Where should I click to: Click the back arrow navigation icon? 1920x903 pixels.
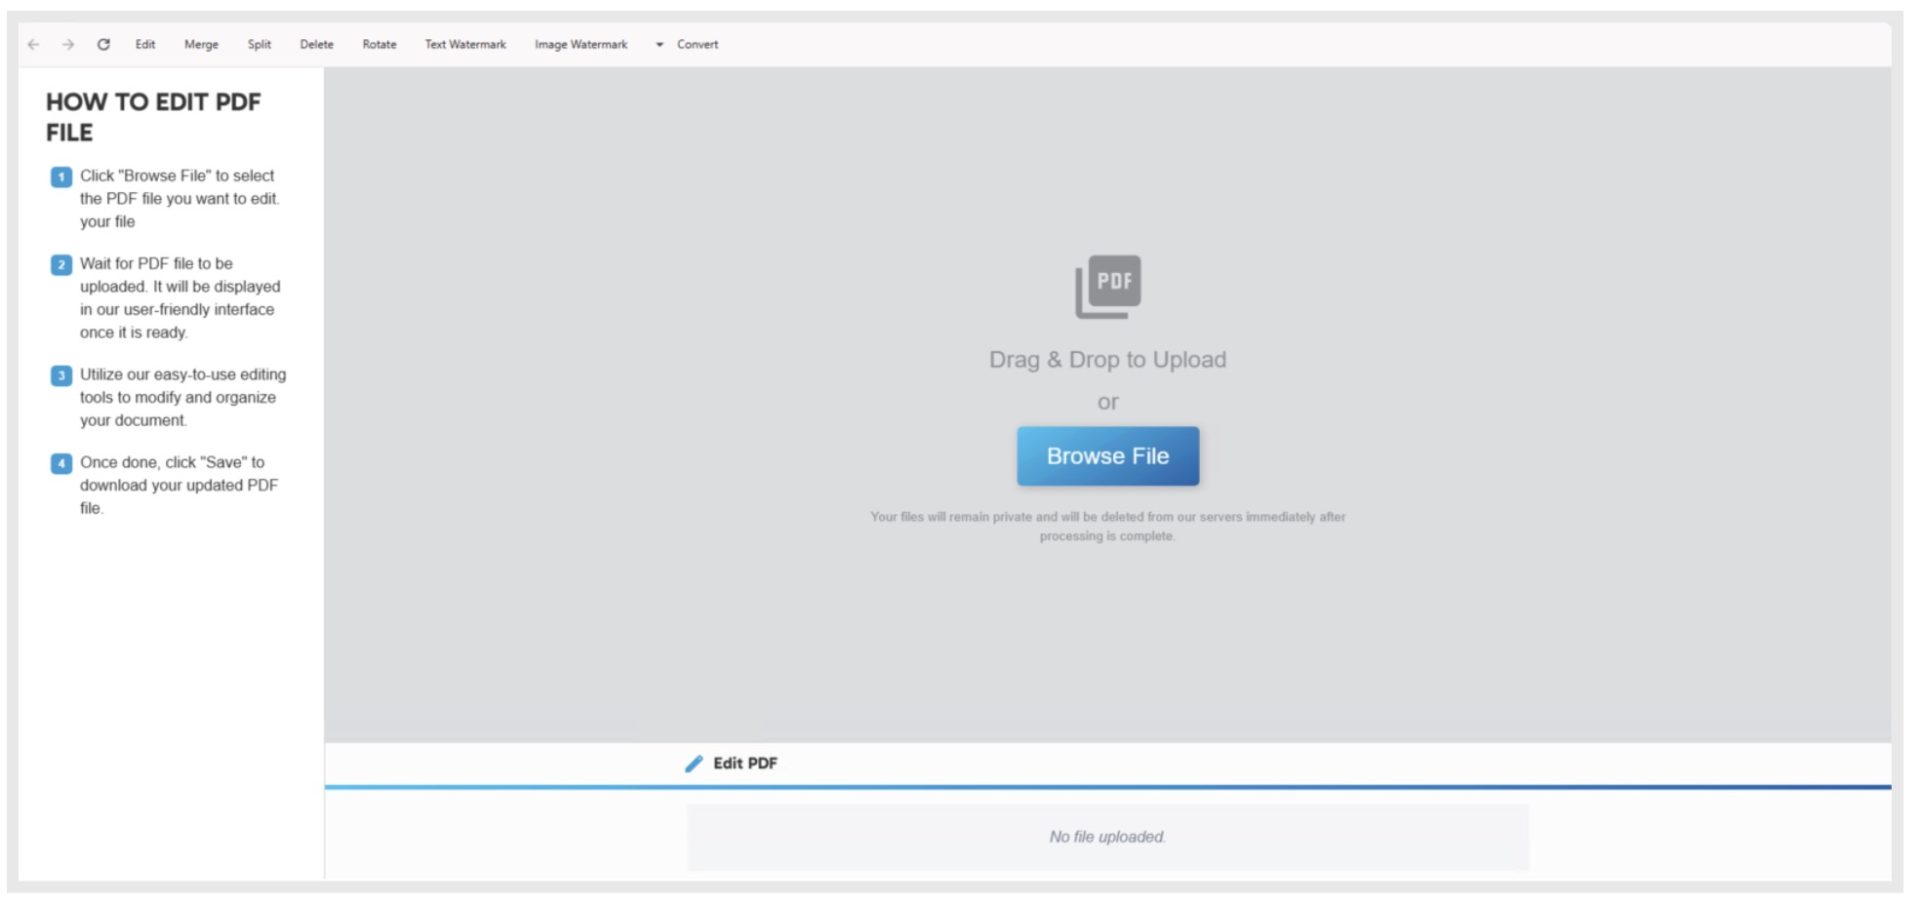pyautogui.click(x=33, y=45)
